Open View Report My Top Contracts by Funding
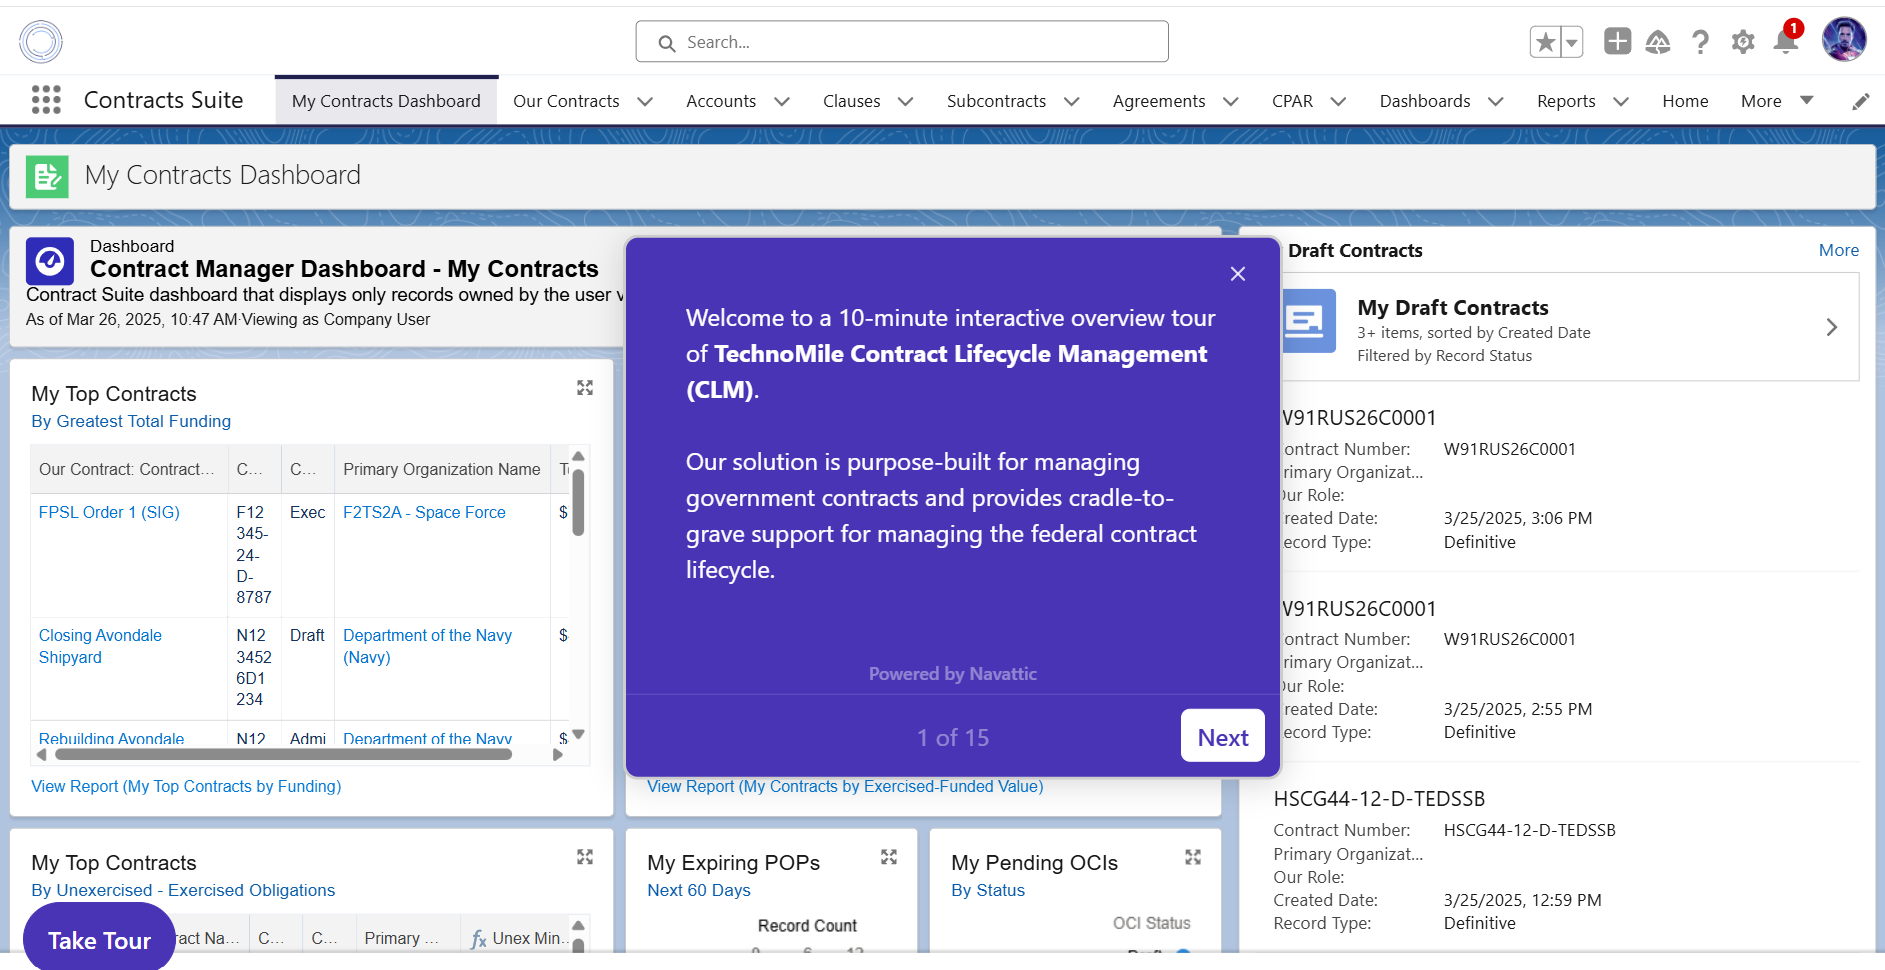The height and width of the screenshot is (970, 1885). tap(186, 786)
